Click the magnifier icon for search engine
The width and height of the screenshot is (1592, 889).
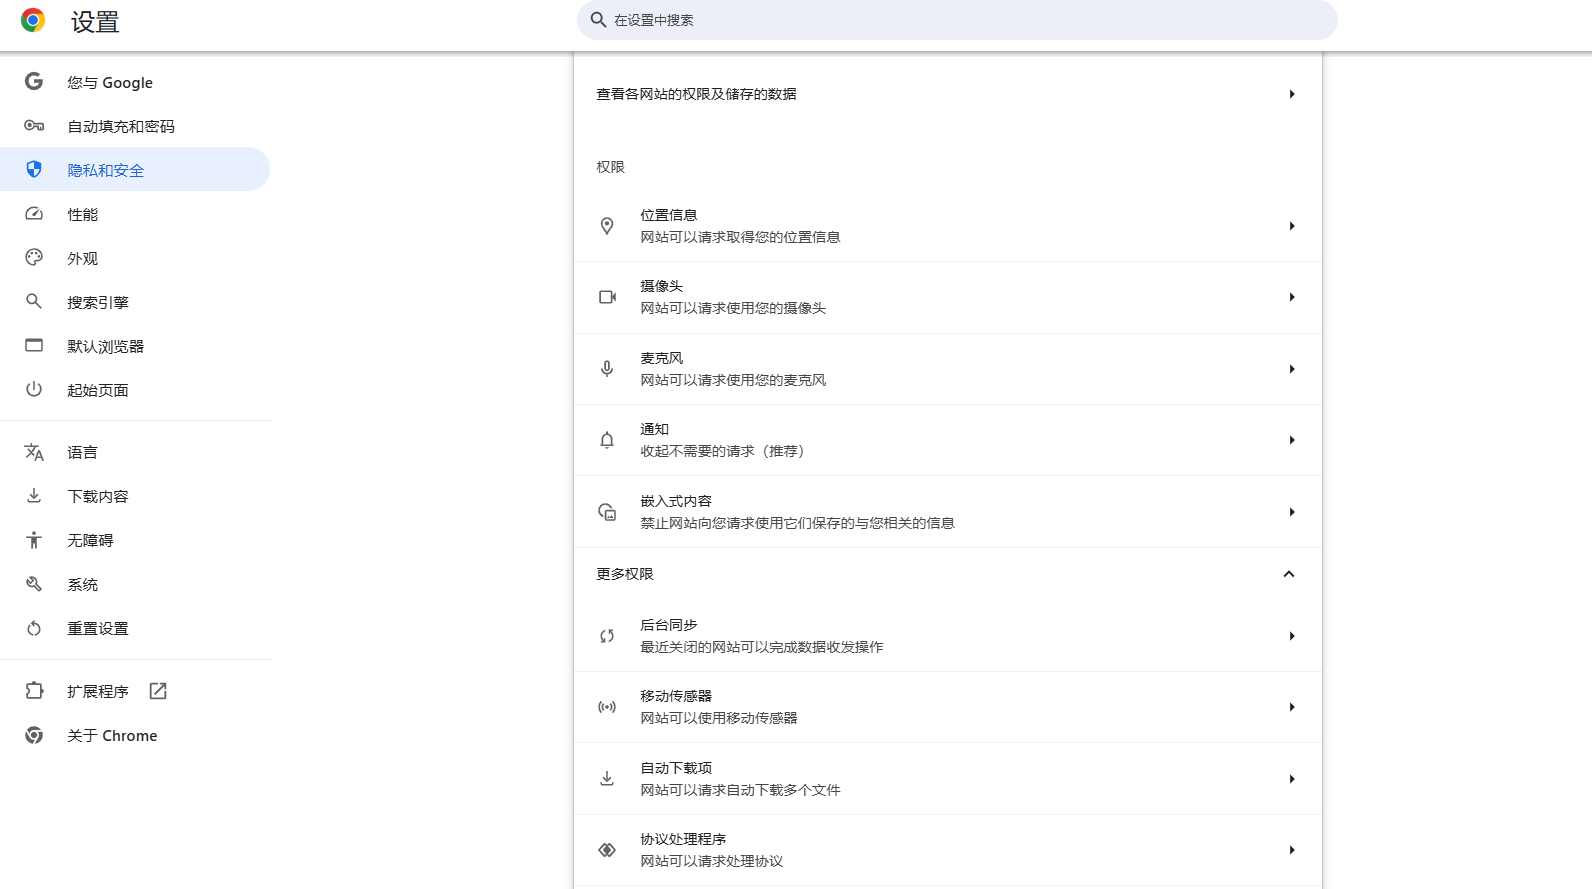34,302
